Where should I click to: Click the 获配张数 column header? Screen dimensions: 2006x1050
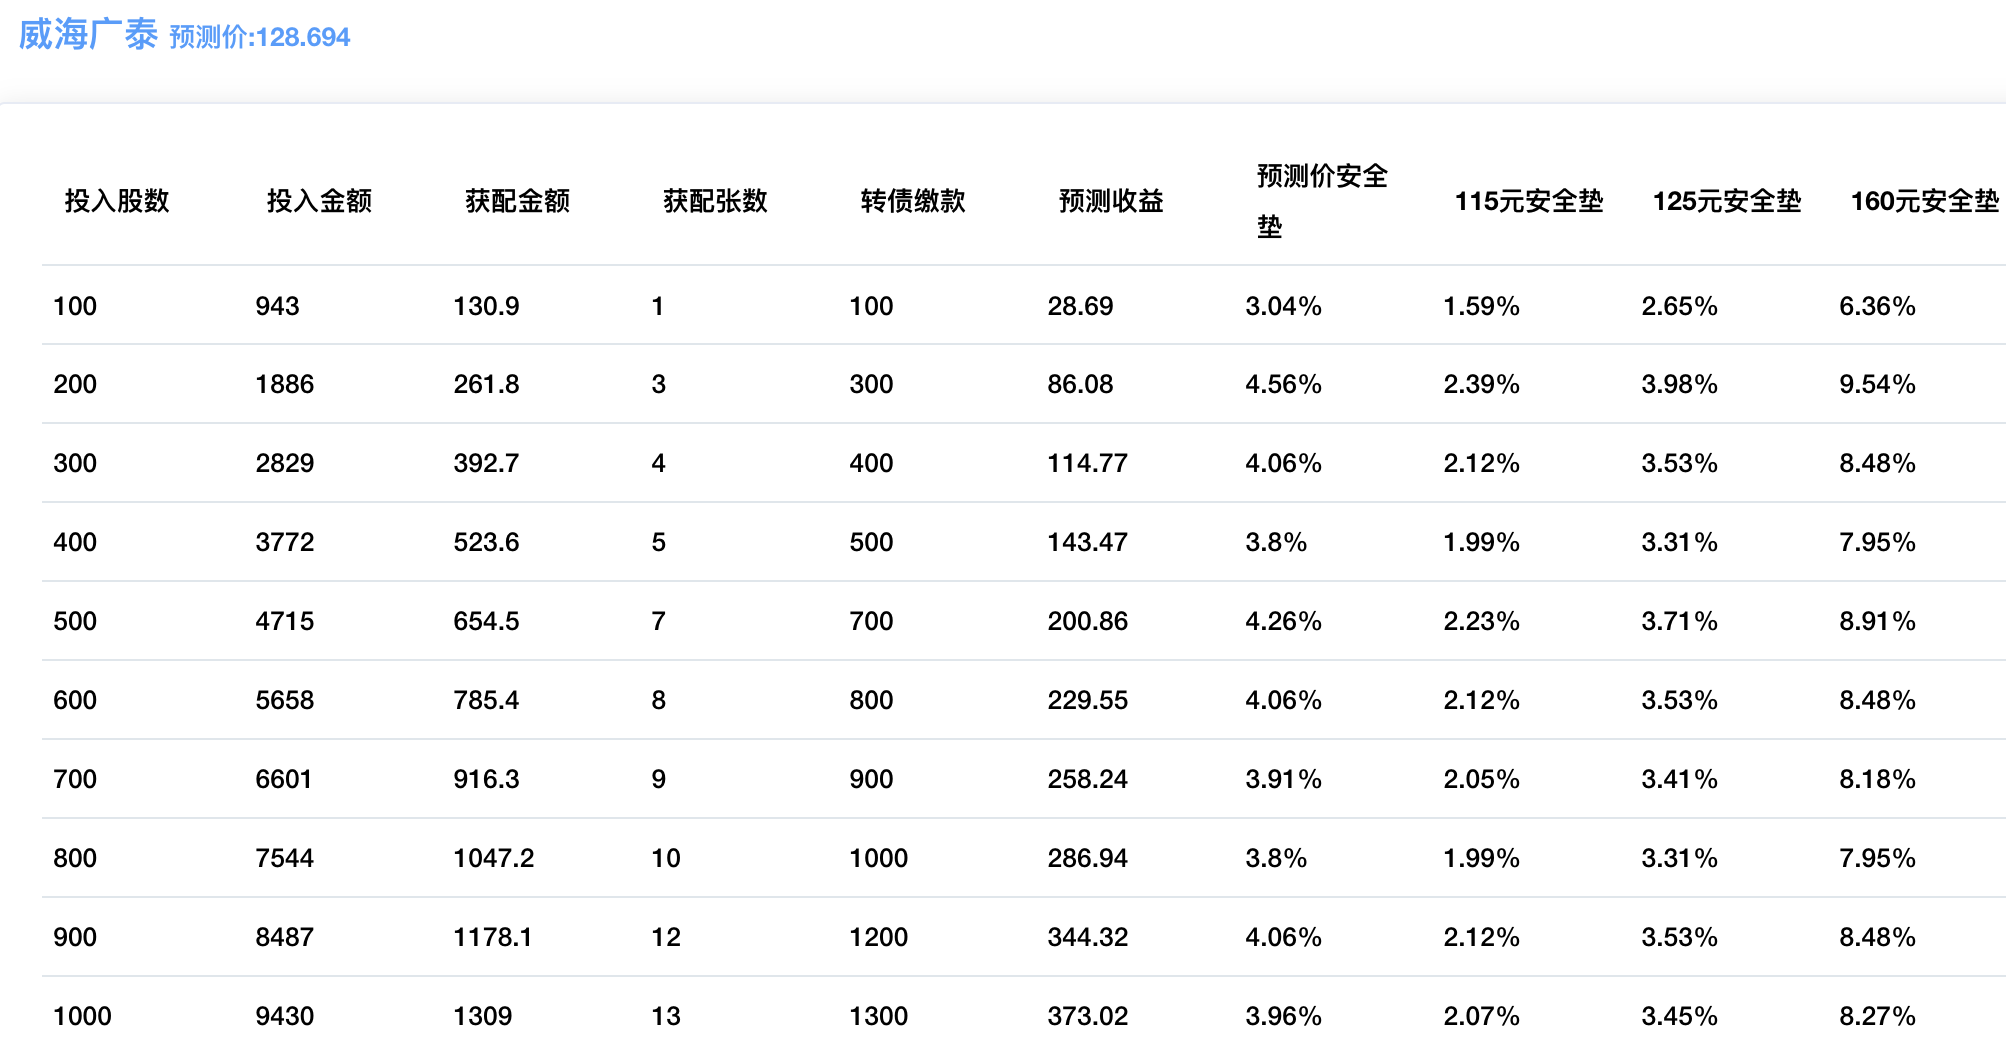[715, 201]
